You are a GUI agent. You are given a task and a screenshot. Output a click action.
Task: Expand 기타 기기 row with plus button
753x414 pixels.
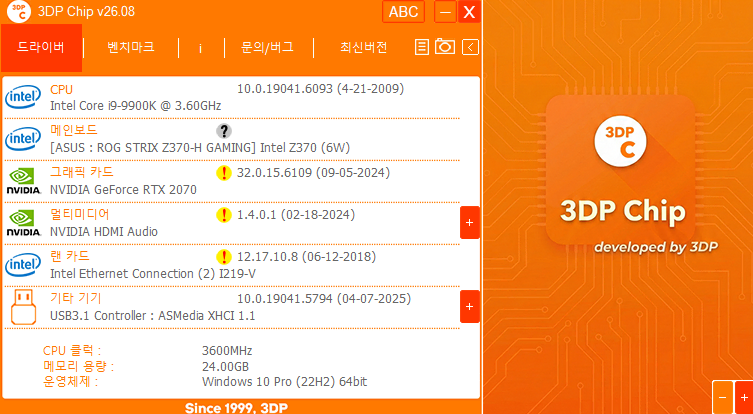coord(470,306)
